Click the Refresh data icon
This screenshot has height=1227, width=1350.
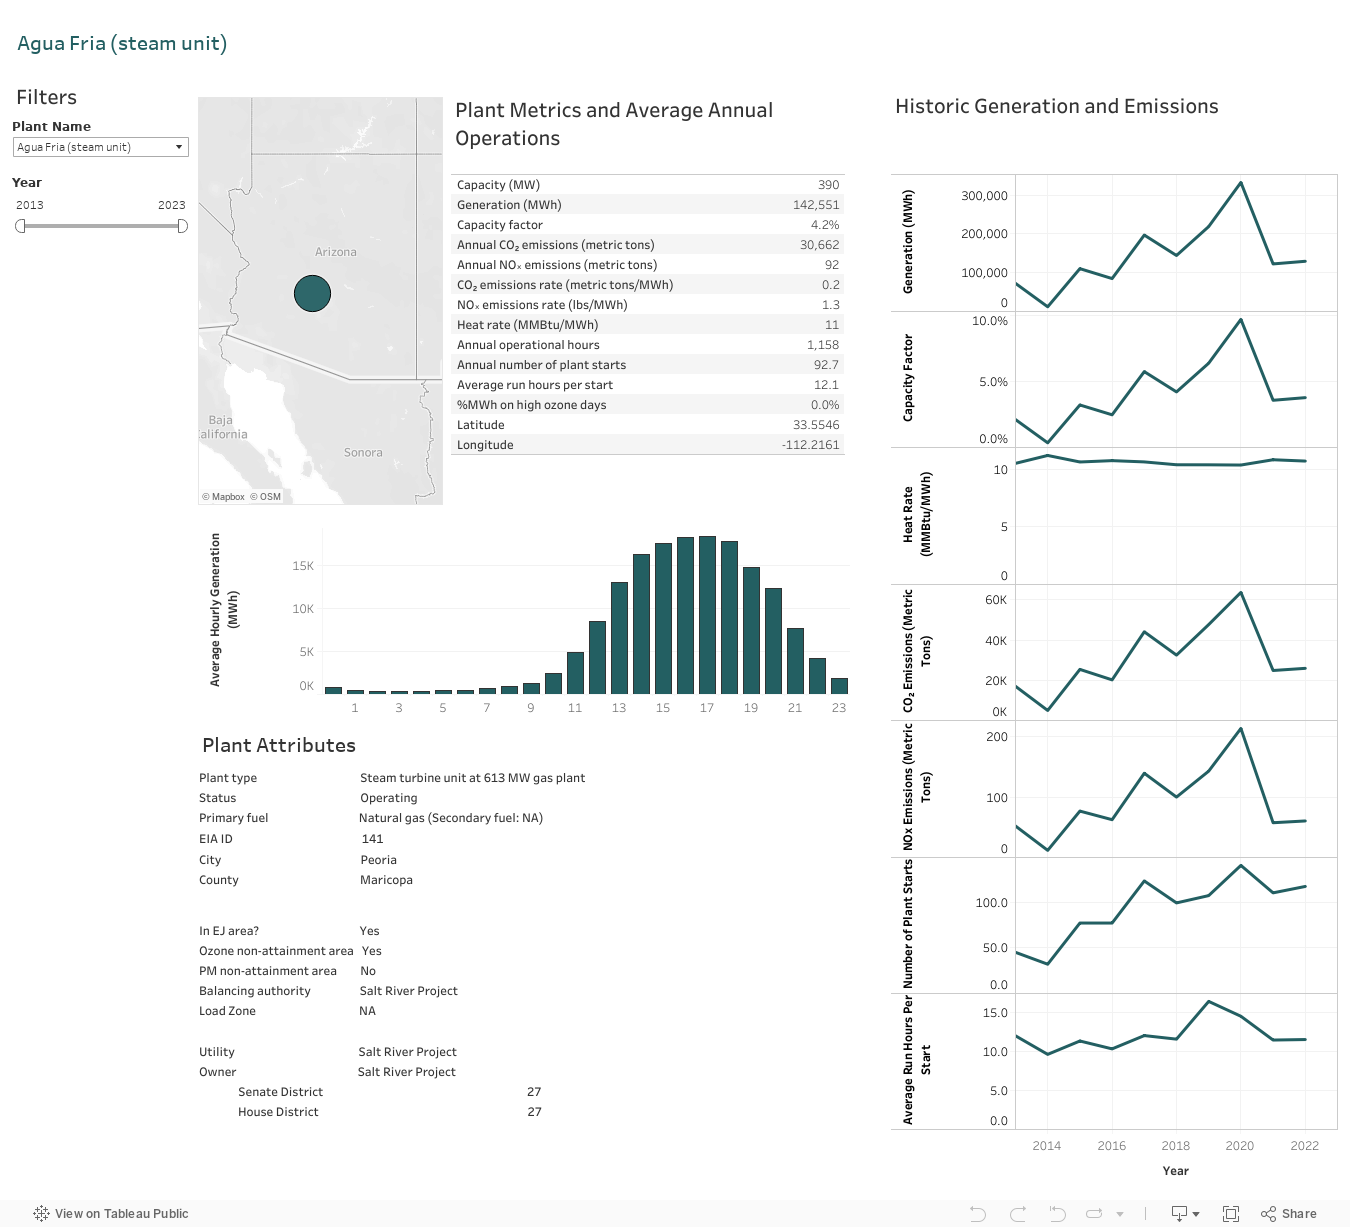(1094, 1214)
